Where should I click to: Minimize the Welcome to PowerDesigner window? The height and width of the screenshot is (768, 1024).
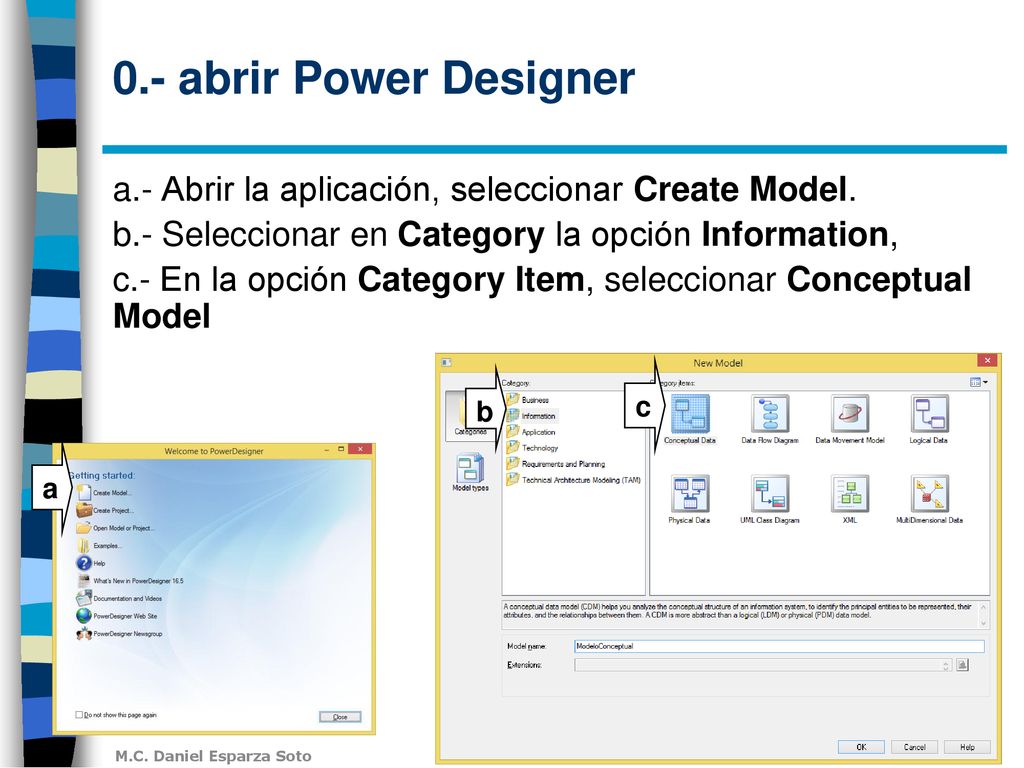[327, 449]
